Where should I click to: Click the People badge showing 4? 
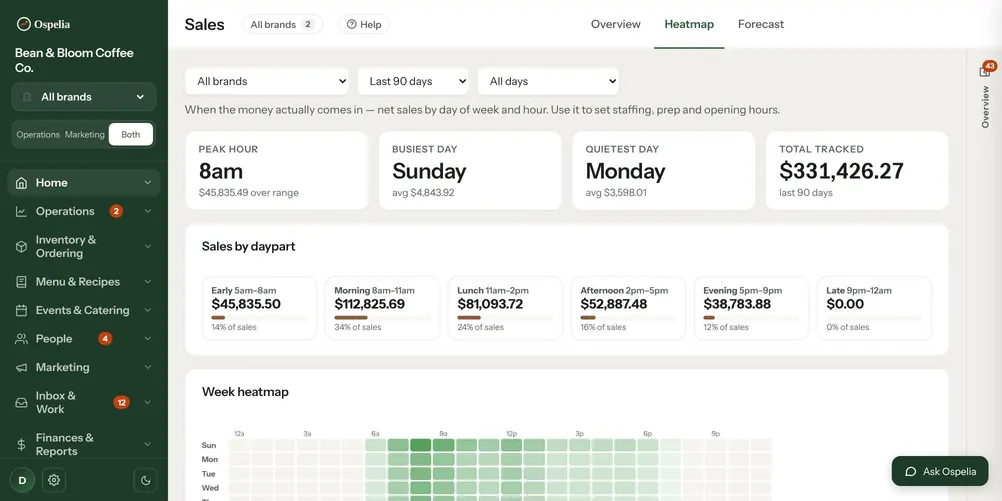[x=105, y=339]
